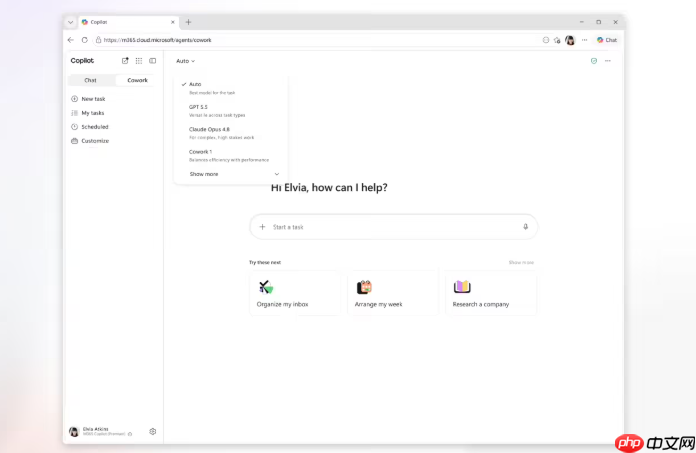This screenshot has width=696, height=453.
Task: Click the Organize my inbox icon
Action: 266,287
